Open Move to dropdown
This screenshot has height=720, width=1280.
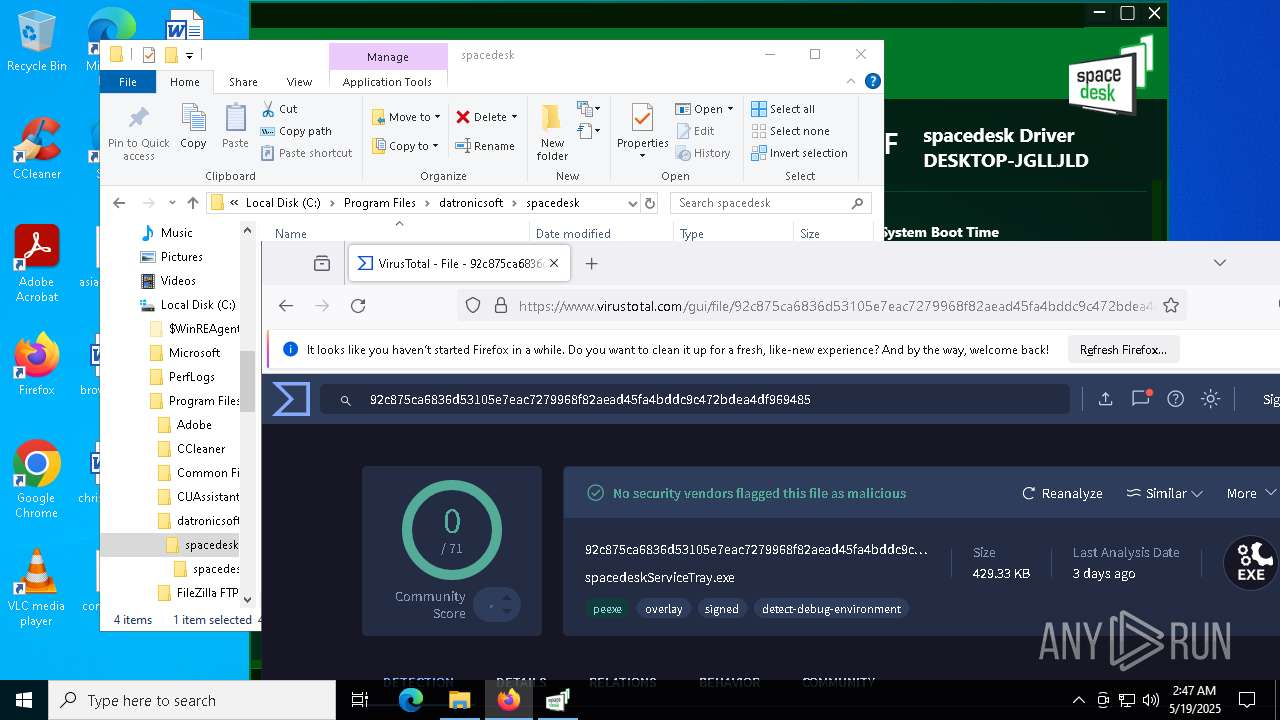click(406, 117)
